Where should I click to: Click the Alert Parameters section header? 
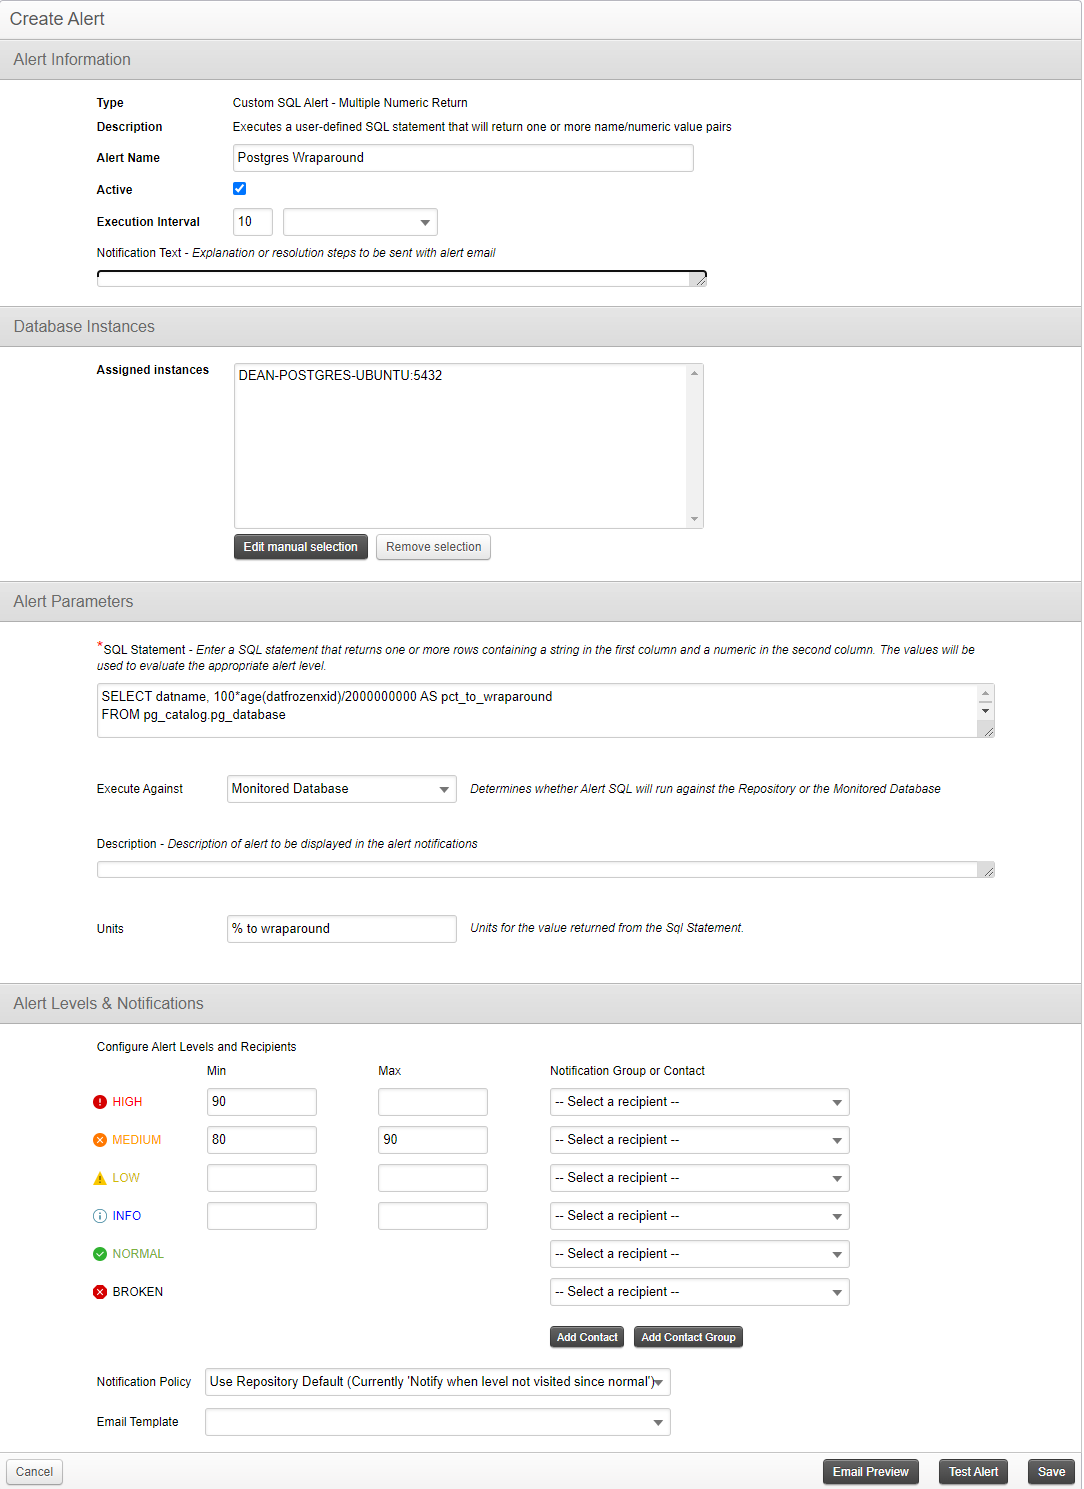541,601
